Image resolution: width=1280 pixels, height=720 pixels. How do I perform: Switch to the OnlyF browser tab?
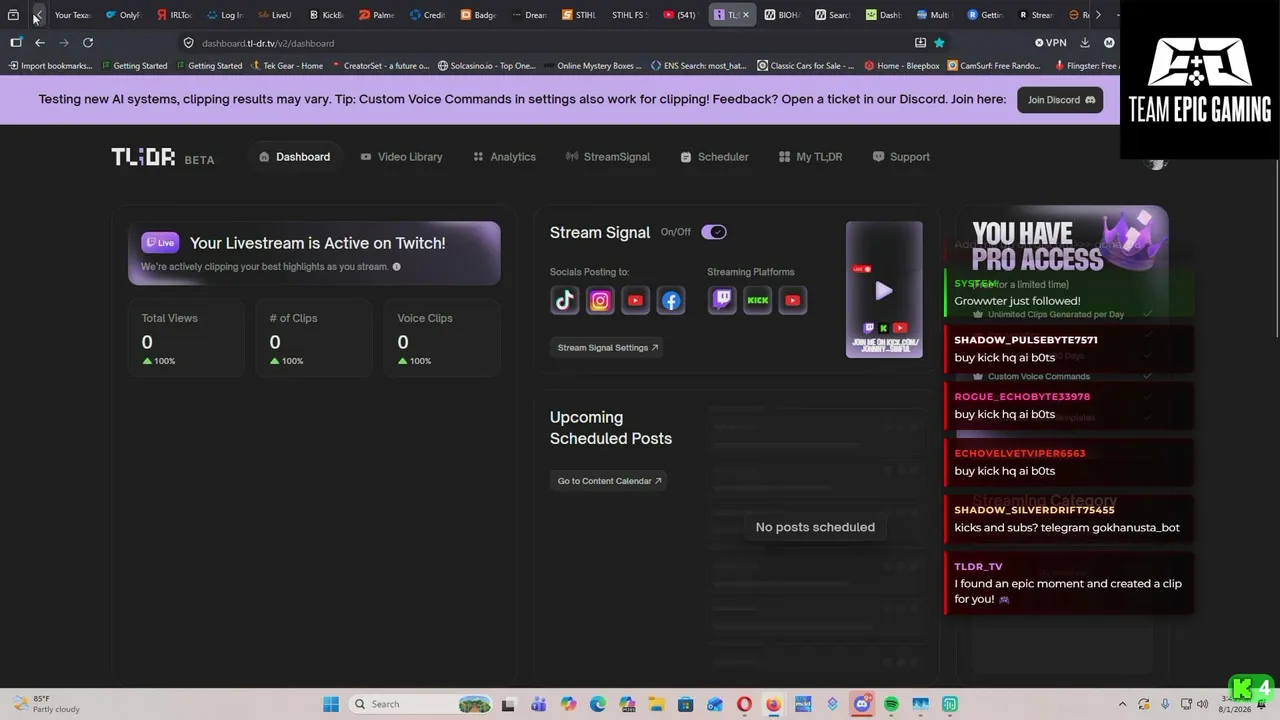tap(123, 15)
